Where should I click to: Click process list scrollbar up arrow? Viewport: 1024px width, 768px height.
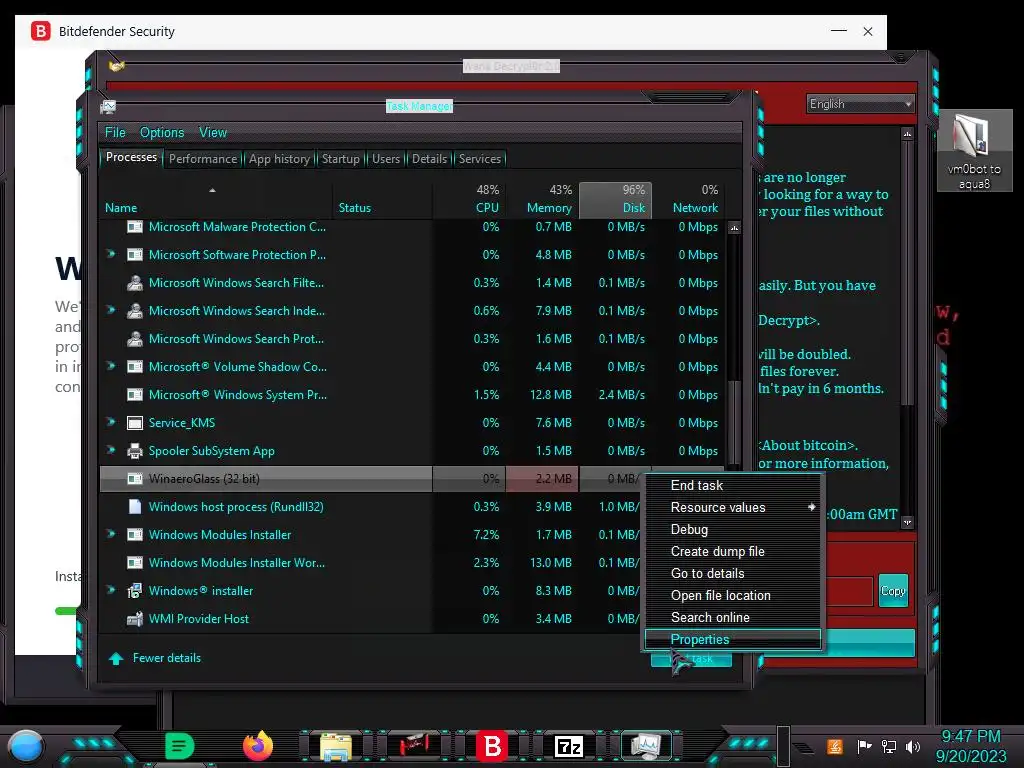pyautogui.click(x=734, y=228)
